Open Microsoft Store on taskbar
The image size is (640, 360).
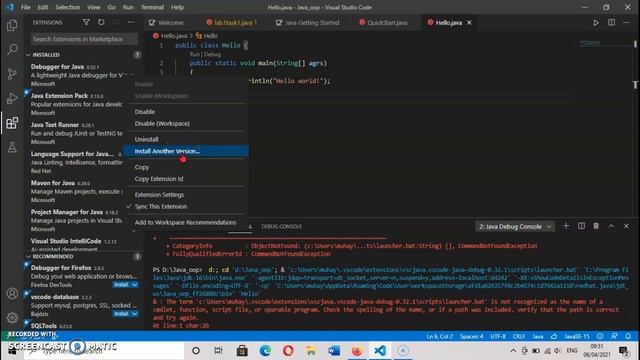tap(242, 351)
